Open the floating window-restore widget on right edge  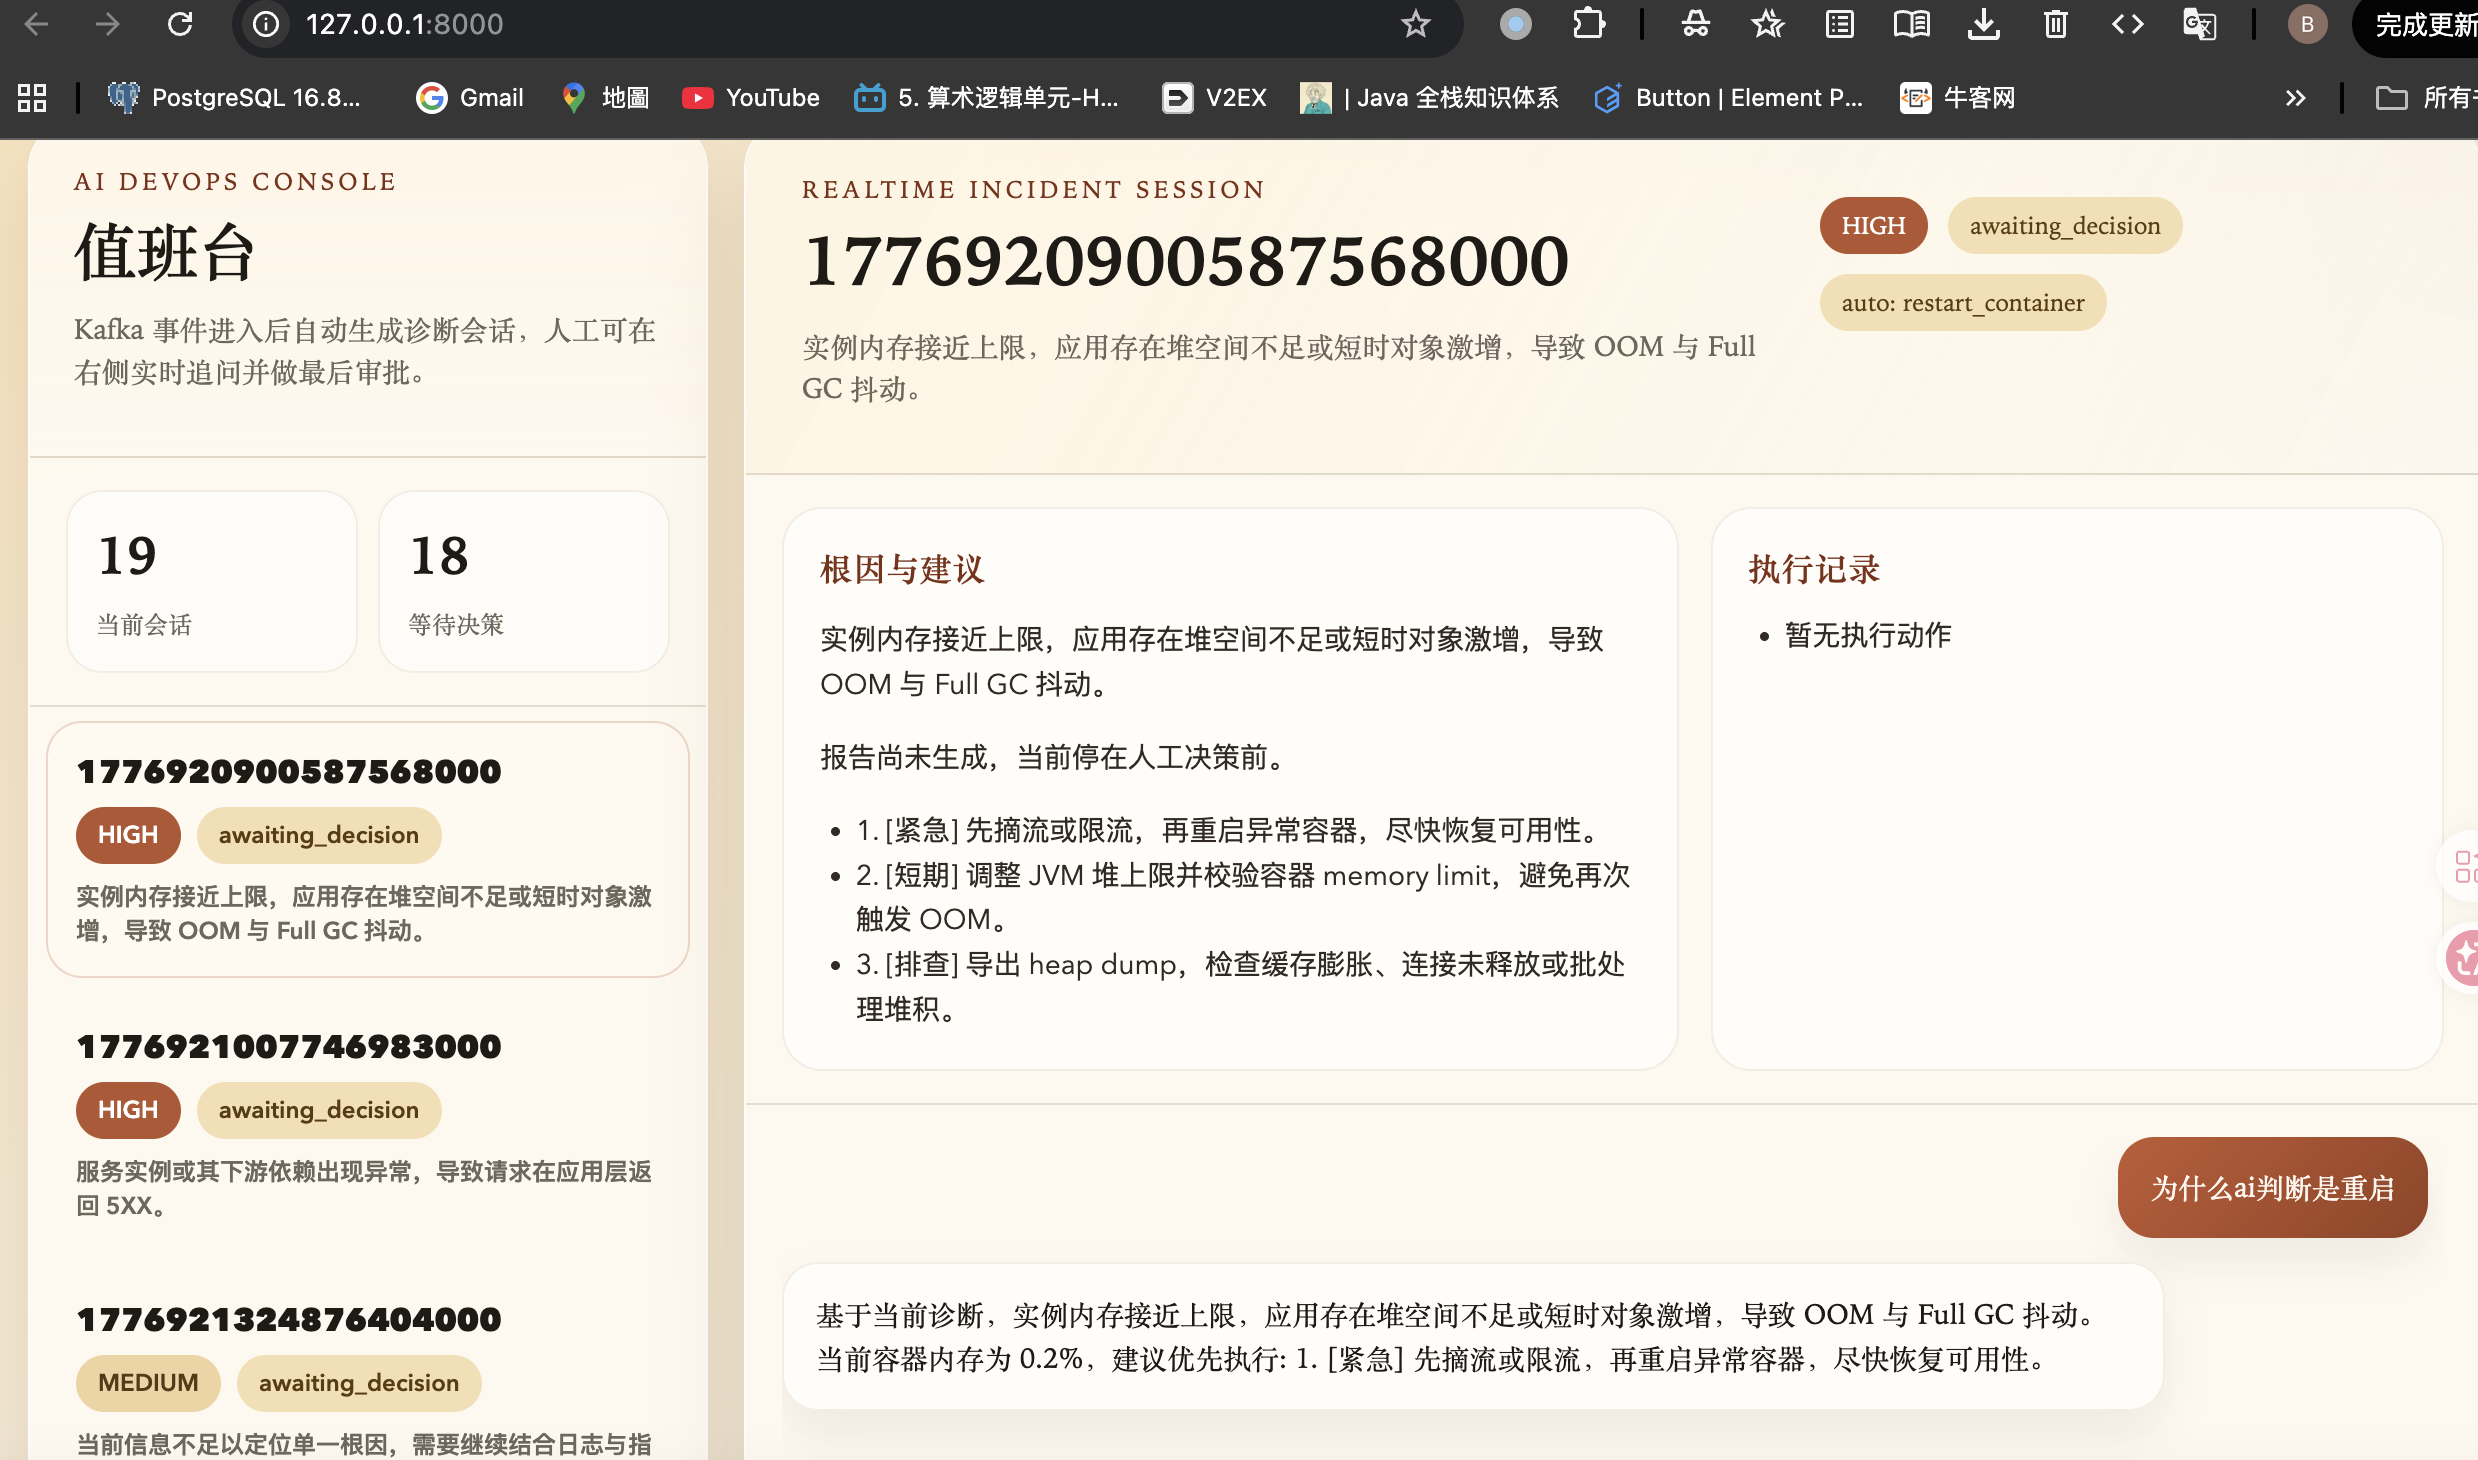coord(2465,867)
